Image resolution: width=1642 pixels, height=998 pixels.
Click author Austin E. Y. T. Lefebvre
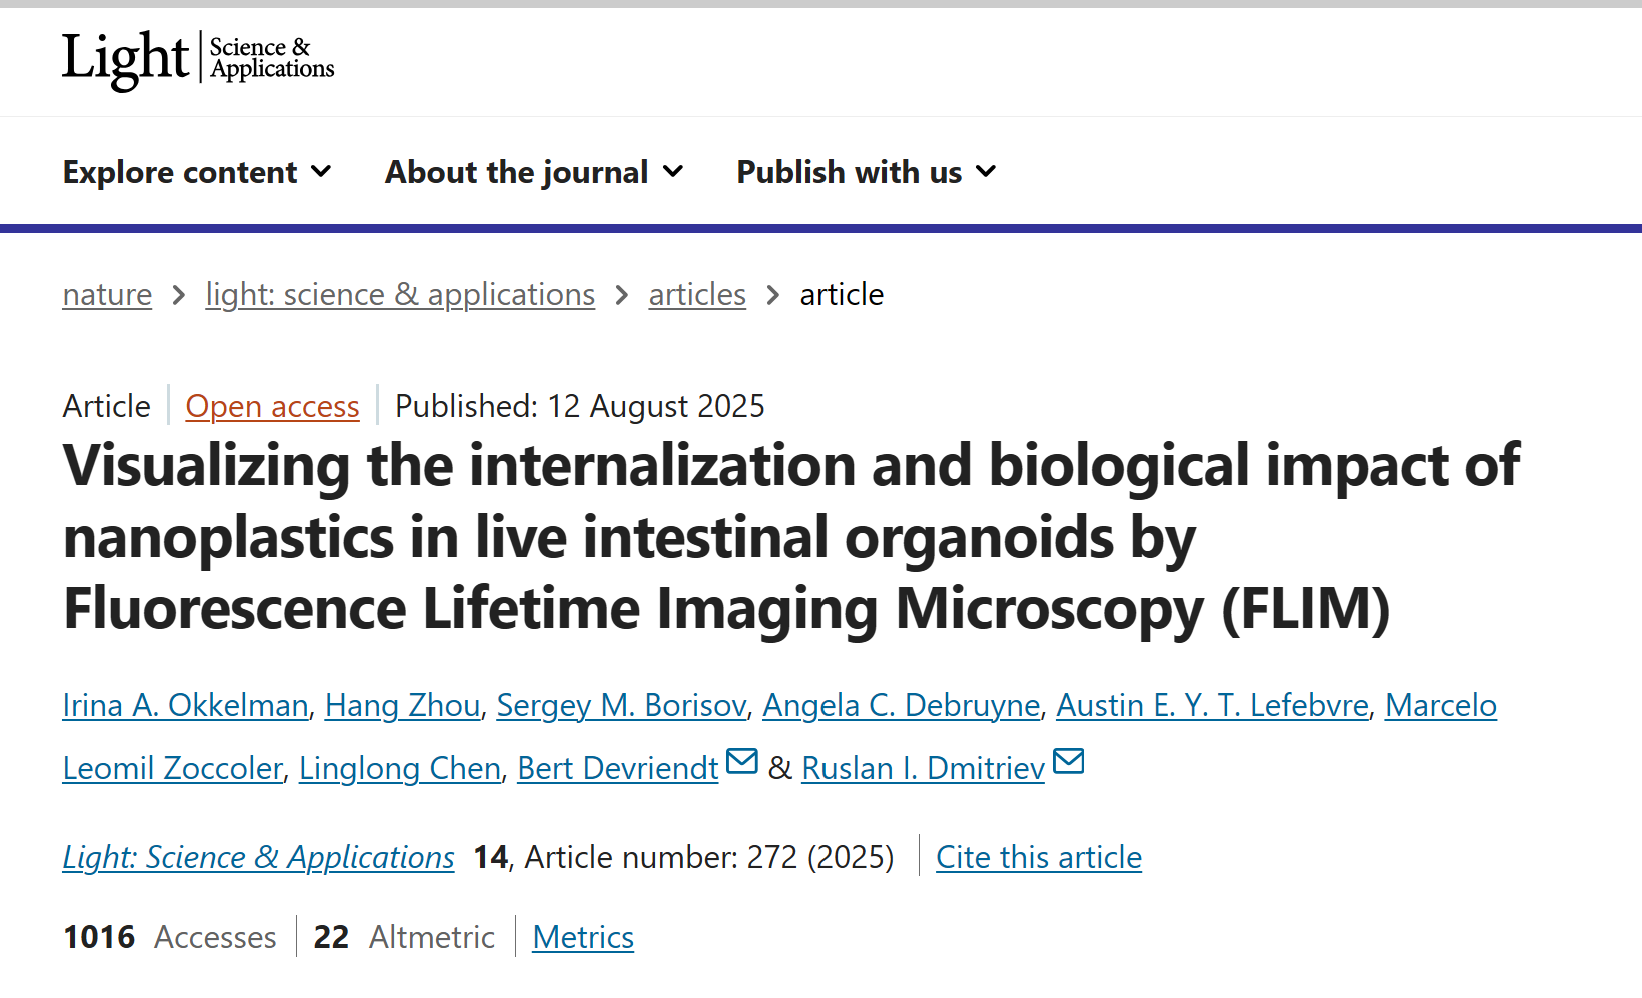click(x=1212, y=705)
